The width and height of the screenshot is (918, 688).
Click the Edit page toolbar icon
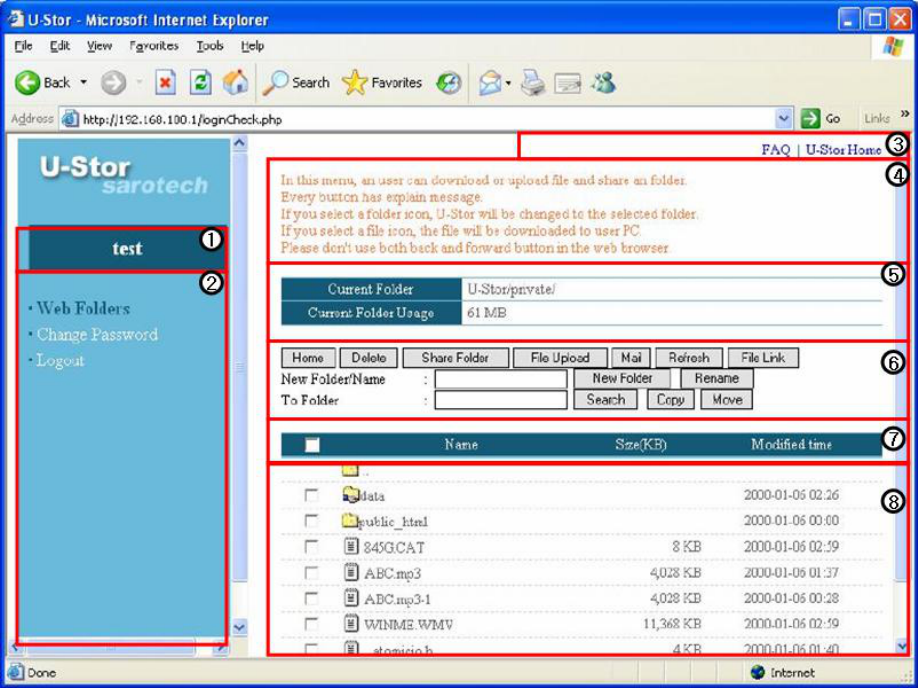pos(568,84)
